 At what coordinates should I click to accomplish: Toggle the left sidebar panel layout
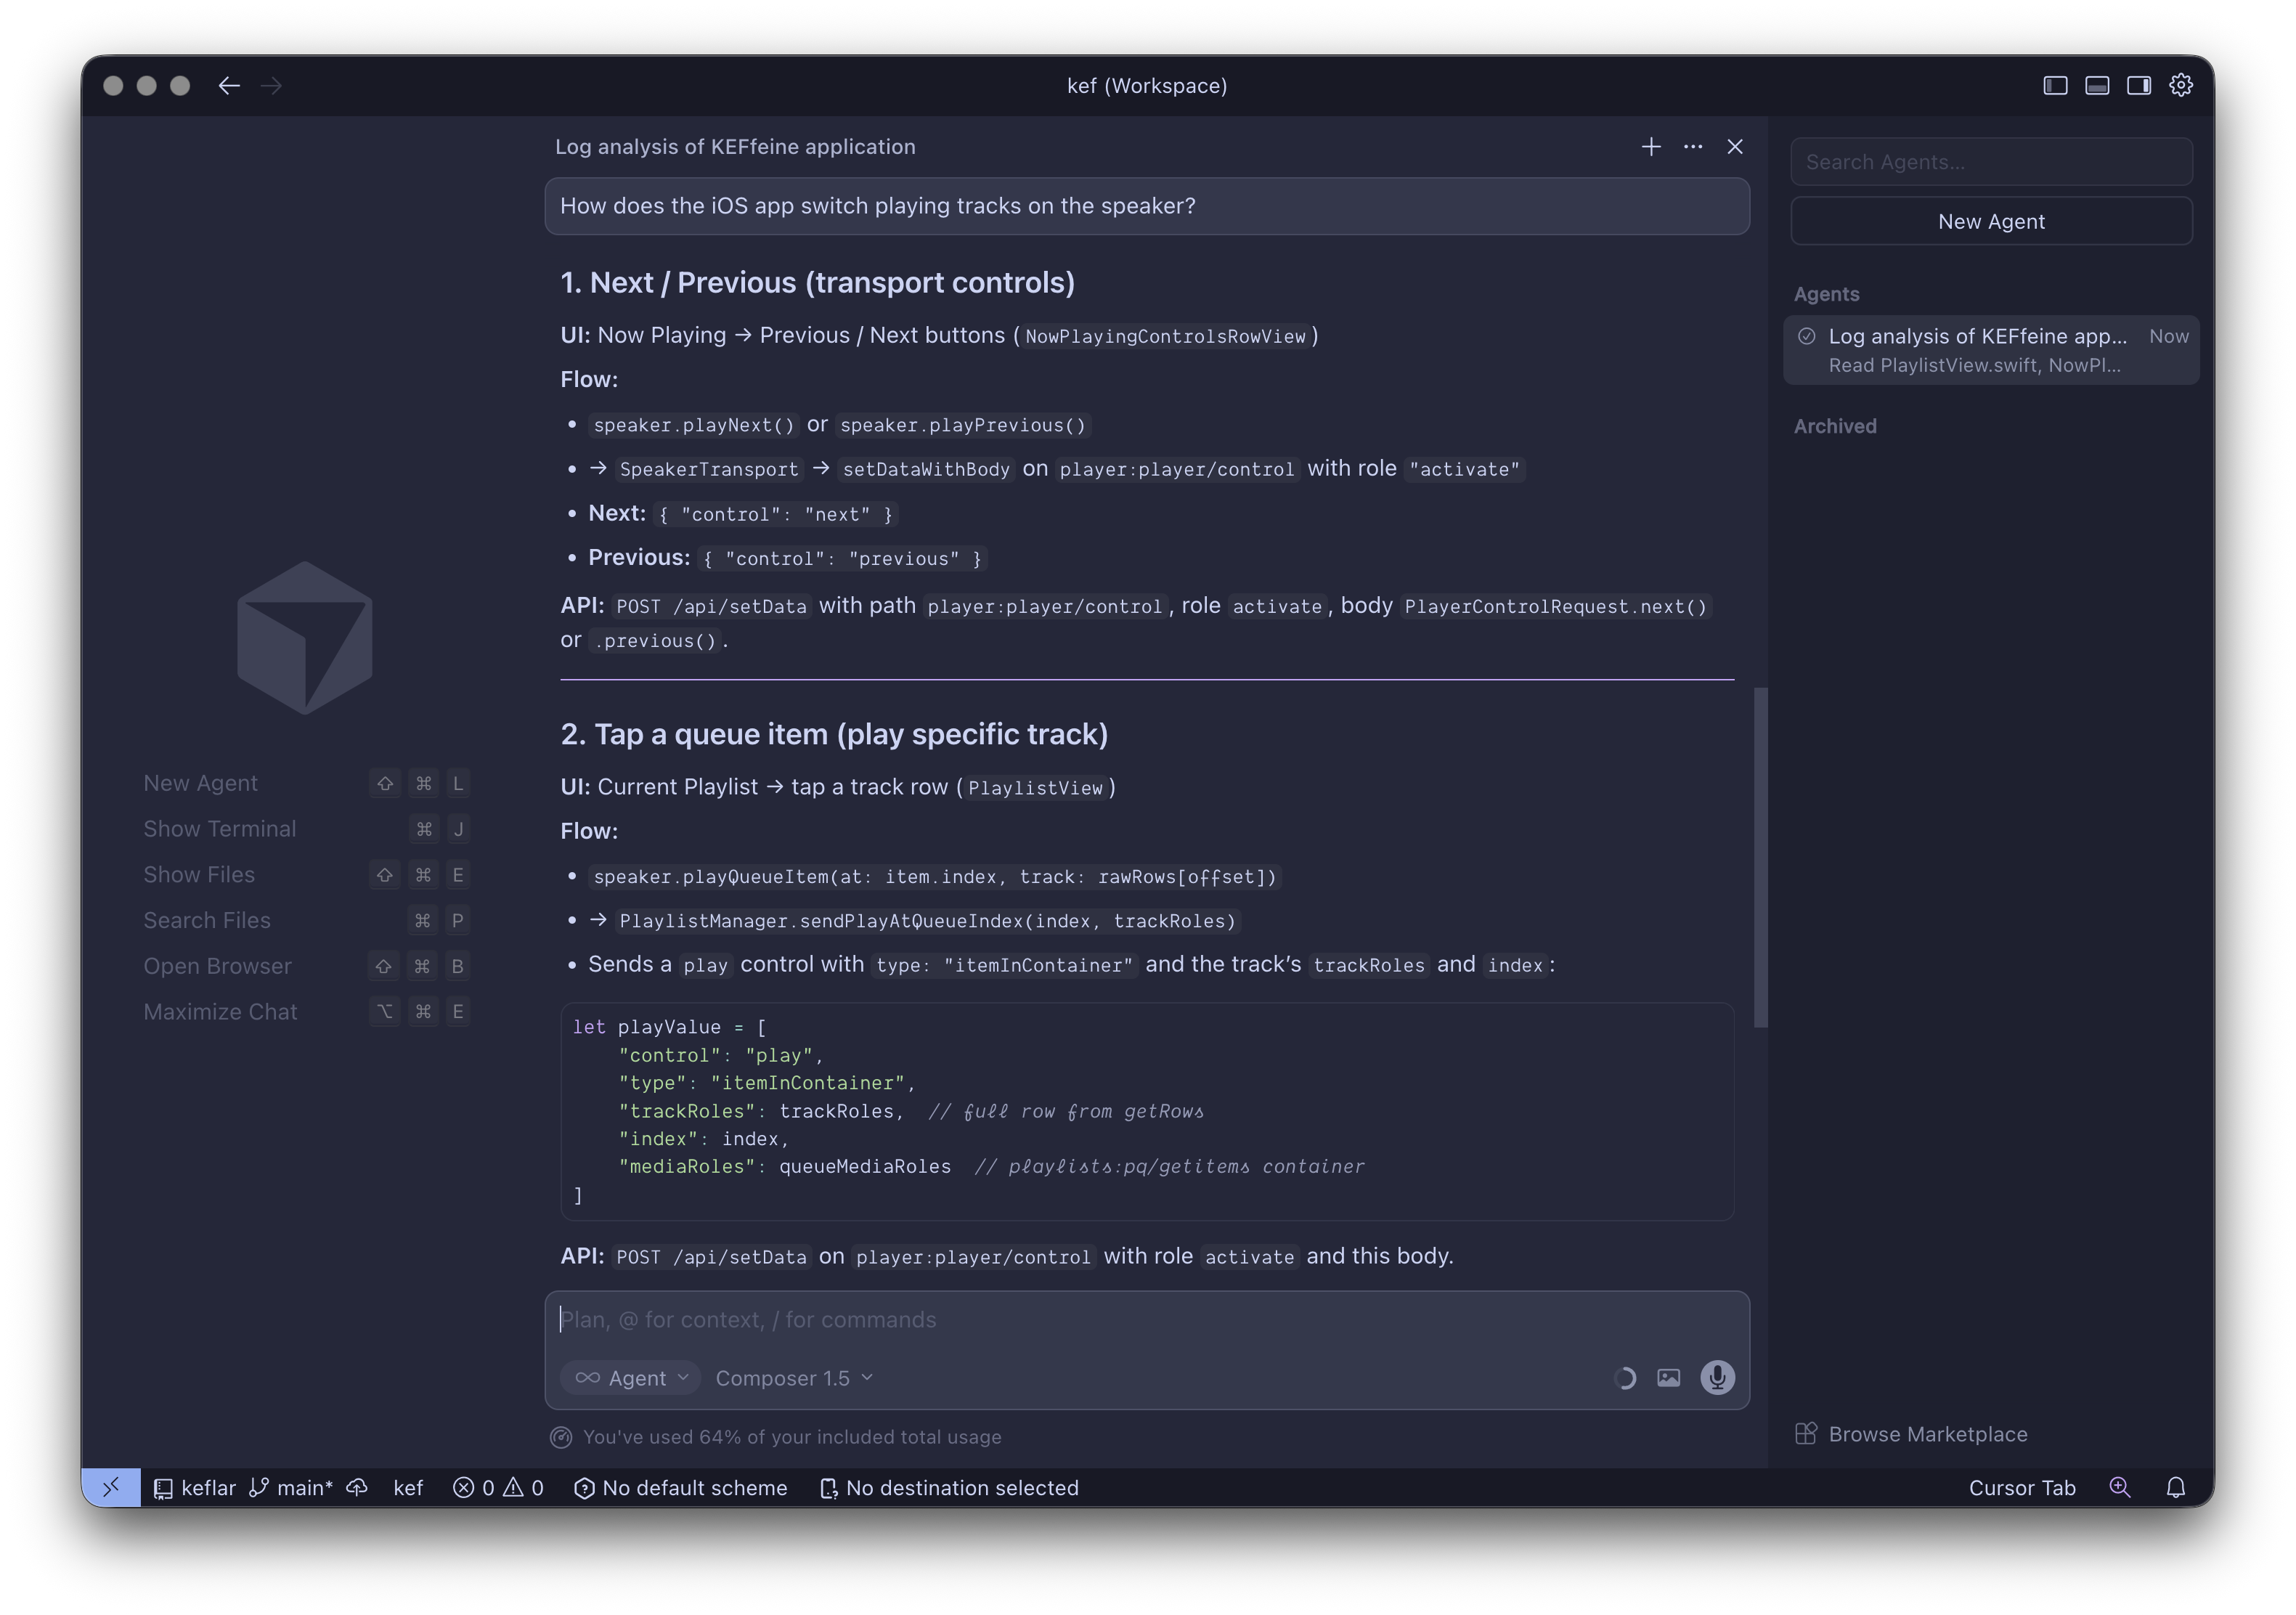pos(2055,85)
